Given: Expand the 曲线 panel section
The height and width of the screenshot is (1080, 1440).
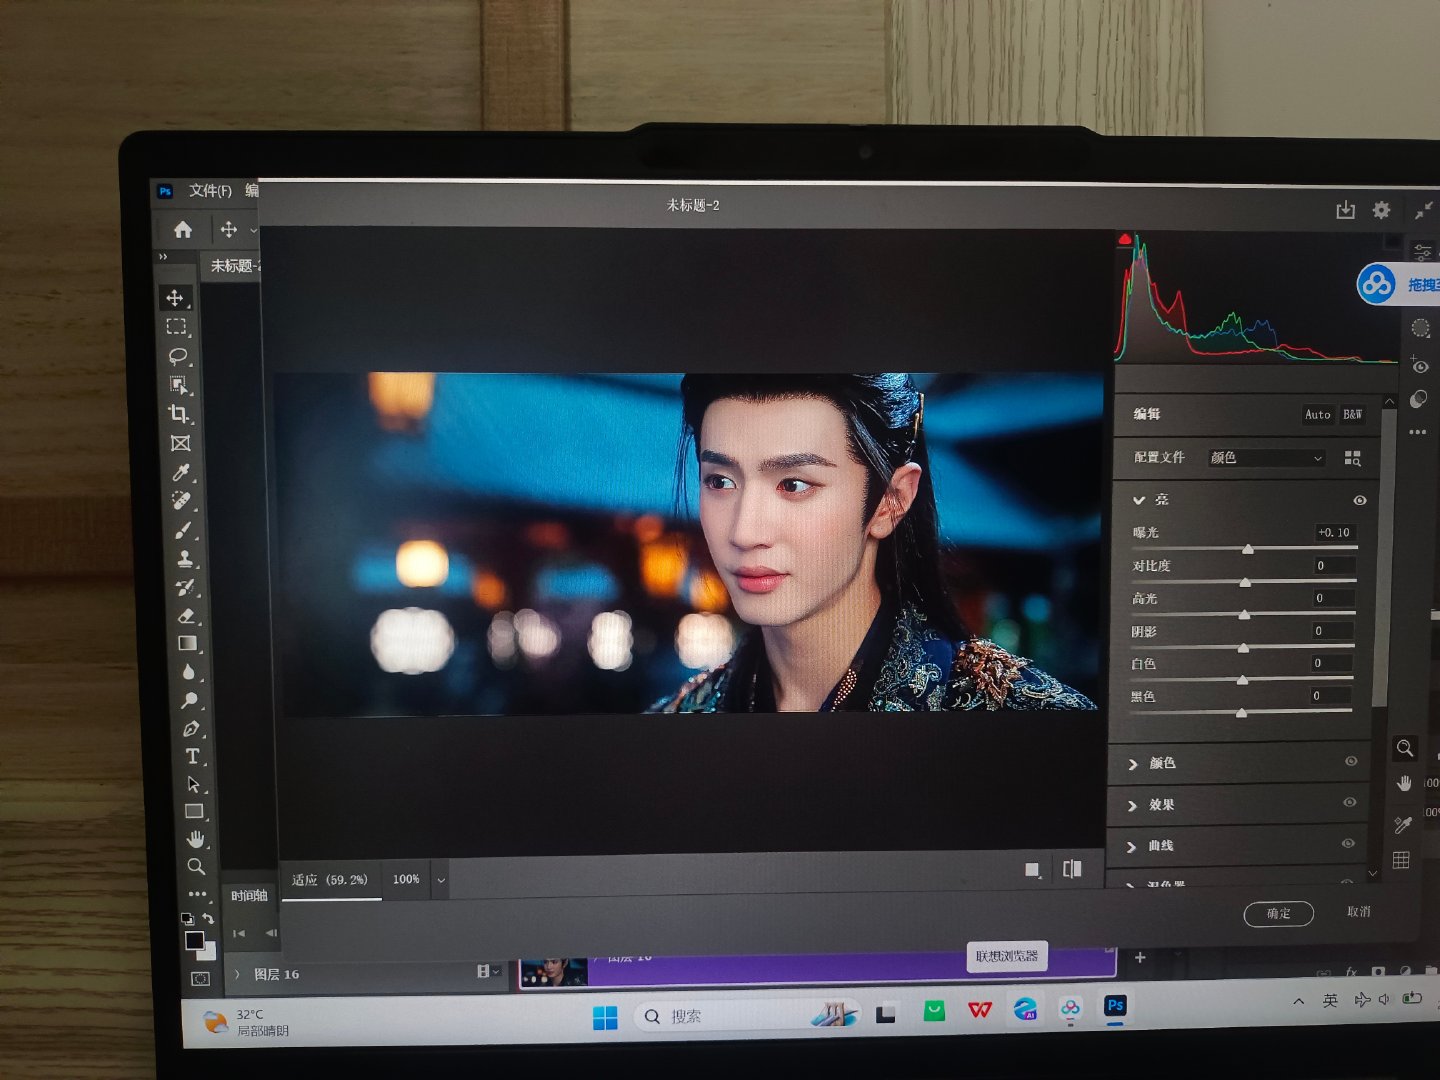Looking at the screenshot, I should coord(1131,847).
